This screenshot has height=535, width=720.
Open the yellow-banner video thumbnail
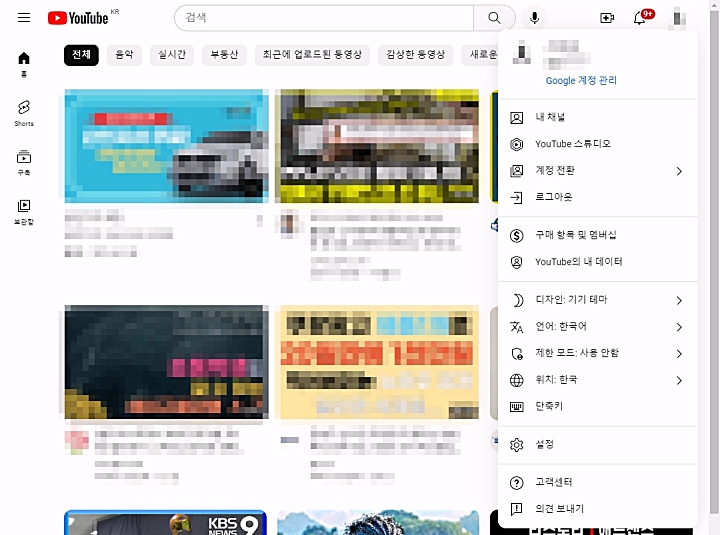pos(377,146)
